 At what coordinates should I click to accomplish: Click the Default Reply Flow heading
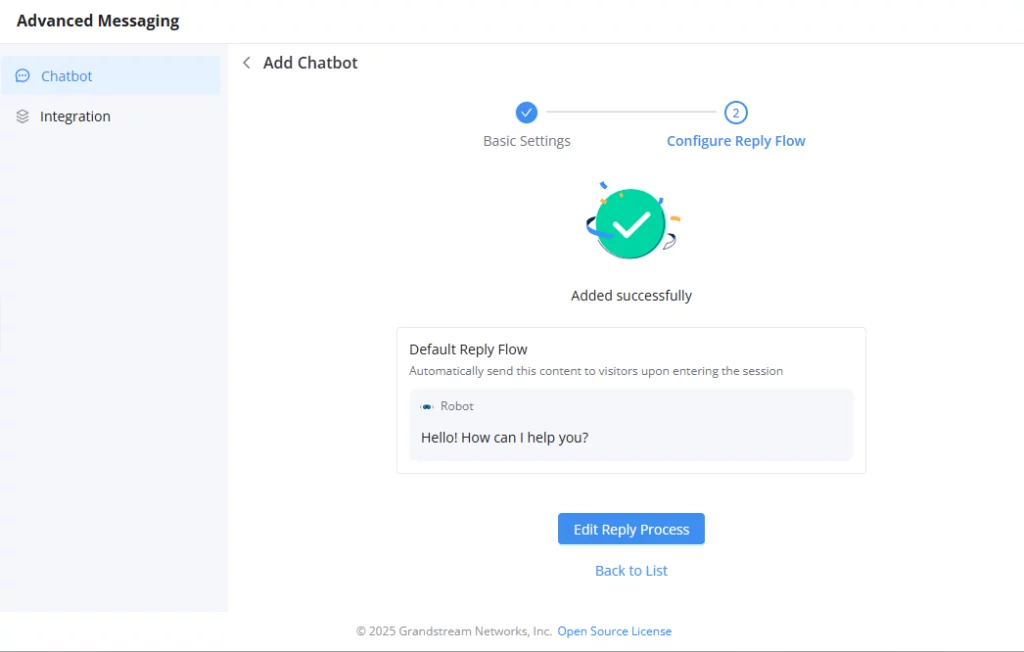point(468,350)
